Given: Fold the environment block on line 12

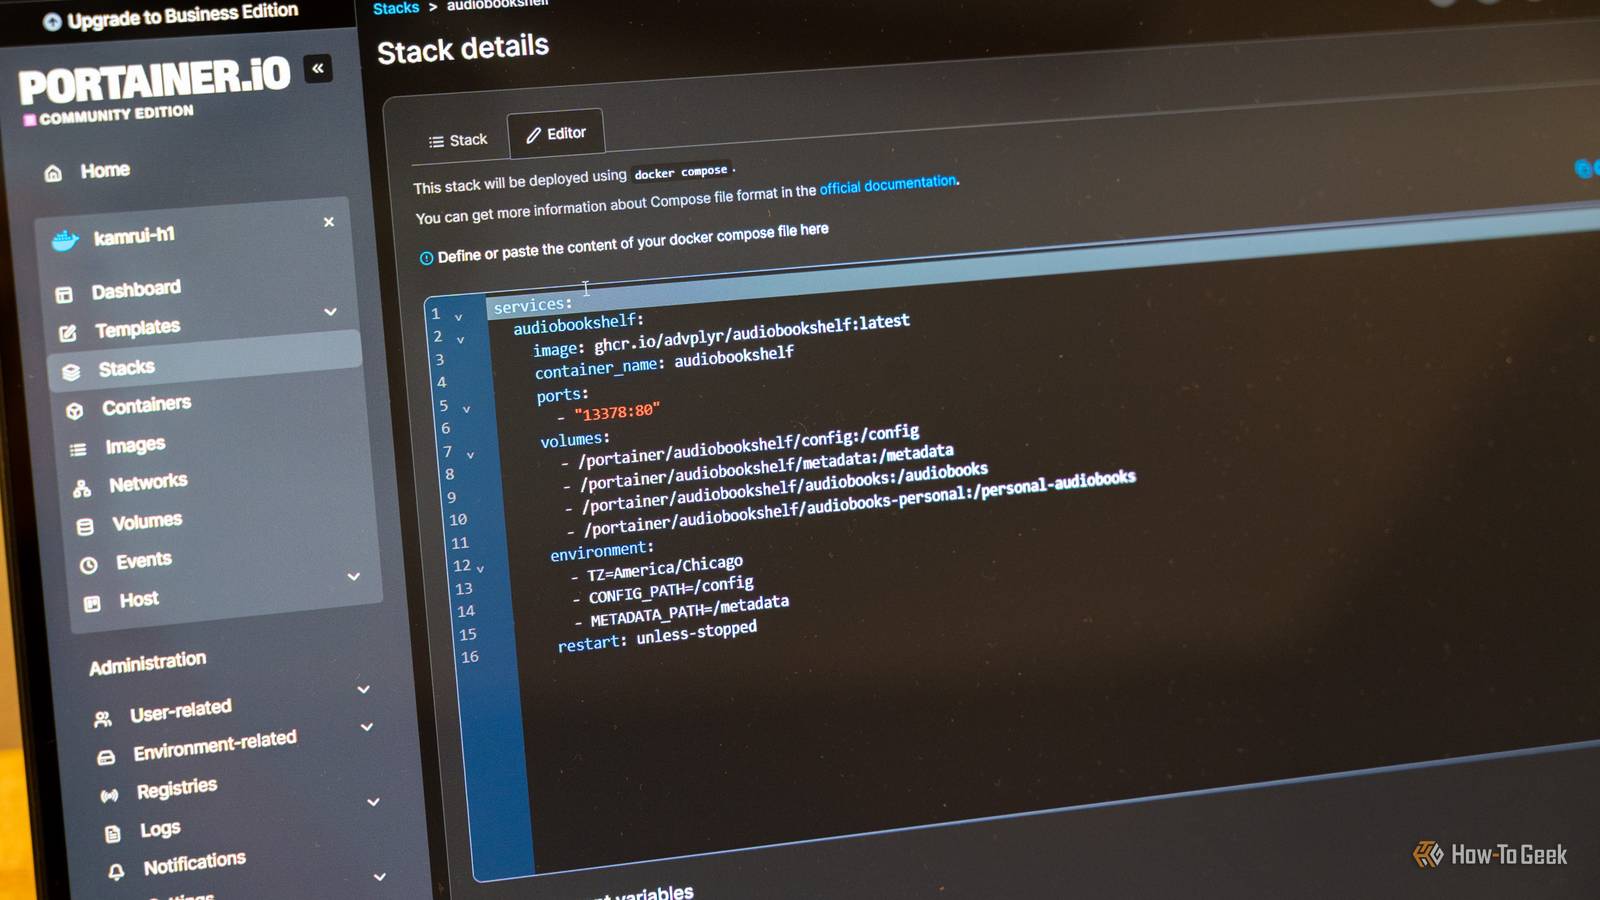Looking at the screenshot, I should tap(480, 569).
